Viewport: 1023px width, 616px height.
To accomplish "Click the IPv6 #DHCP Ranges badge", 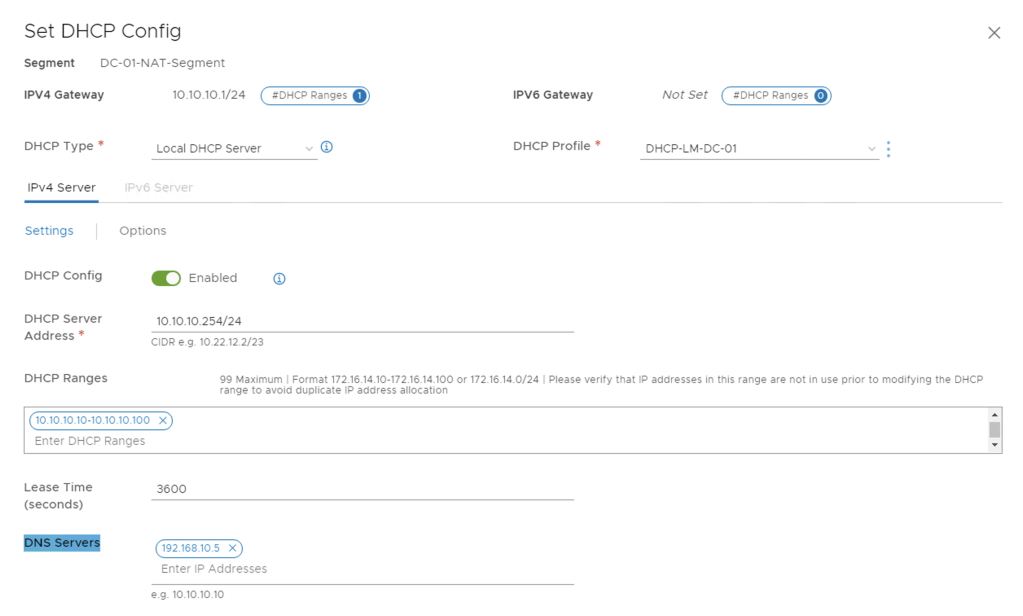I will (x=776, y=96).
